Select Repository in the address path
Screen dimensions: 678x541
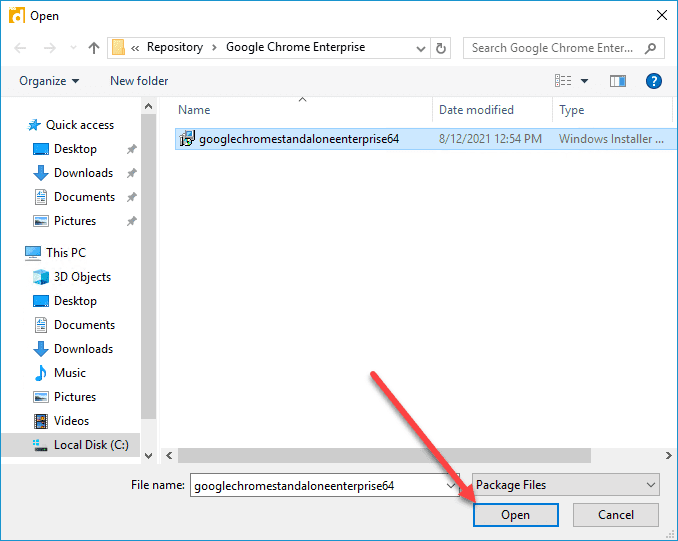175,47
